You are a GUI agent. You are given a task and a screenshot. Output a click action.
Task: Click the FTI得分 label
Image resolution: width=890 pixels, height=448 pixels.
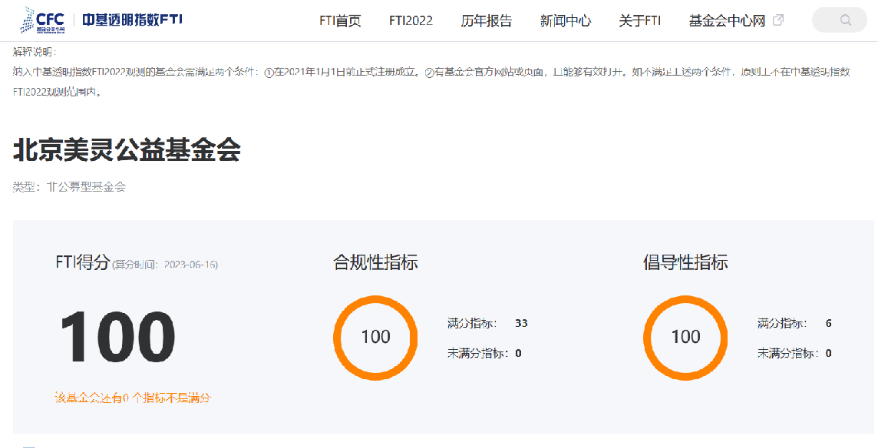82,262
